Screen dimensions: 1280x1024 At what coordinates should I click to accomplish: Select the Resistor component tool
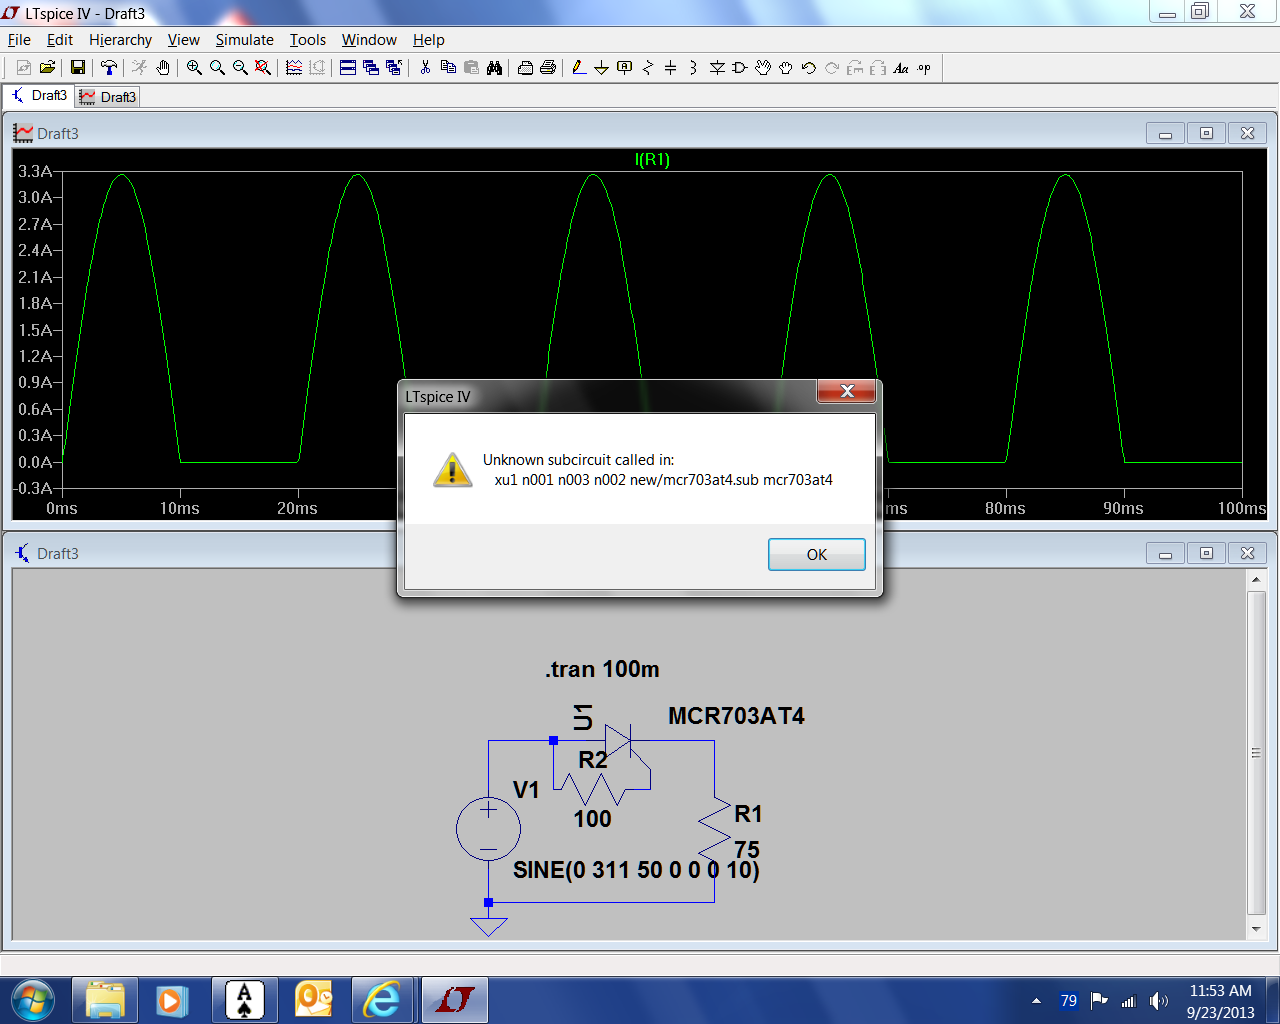[x=648, y=68]
